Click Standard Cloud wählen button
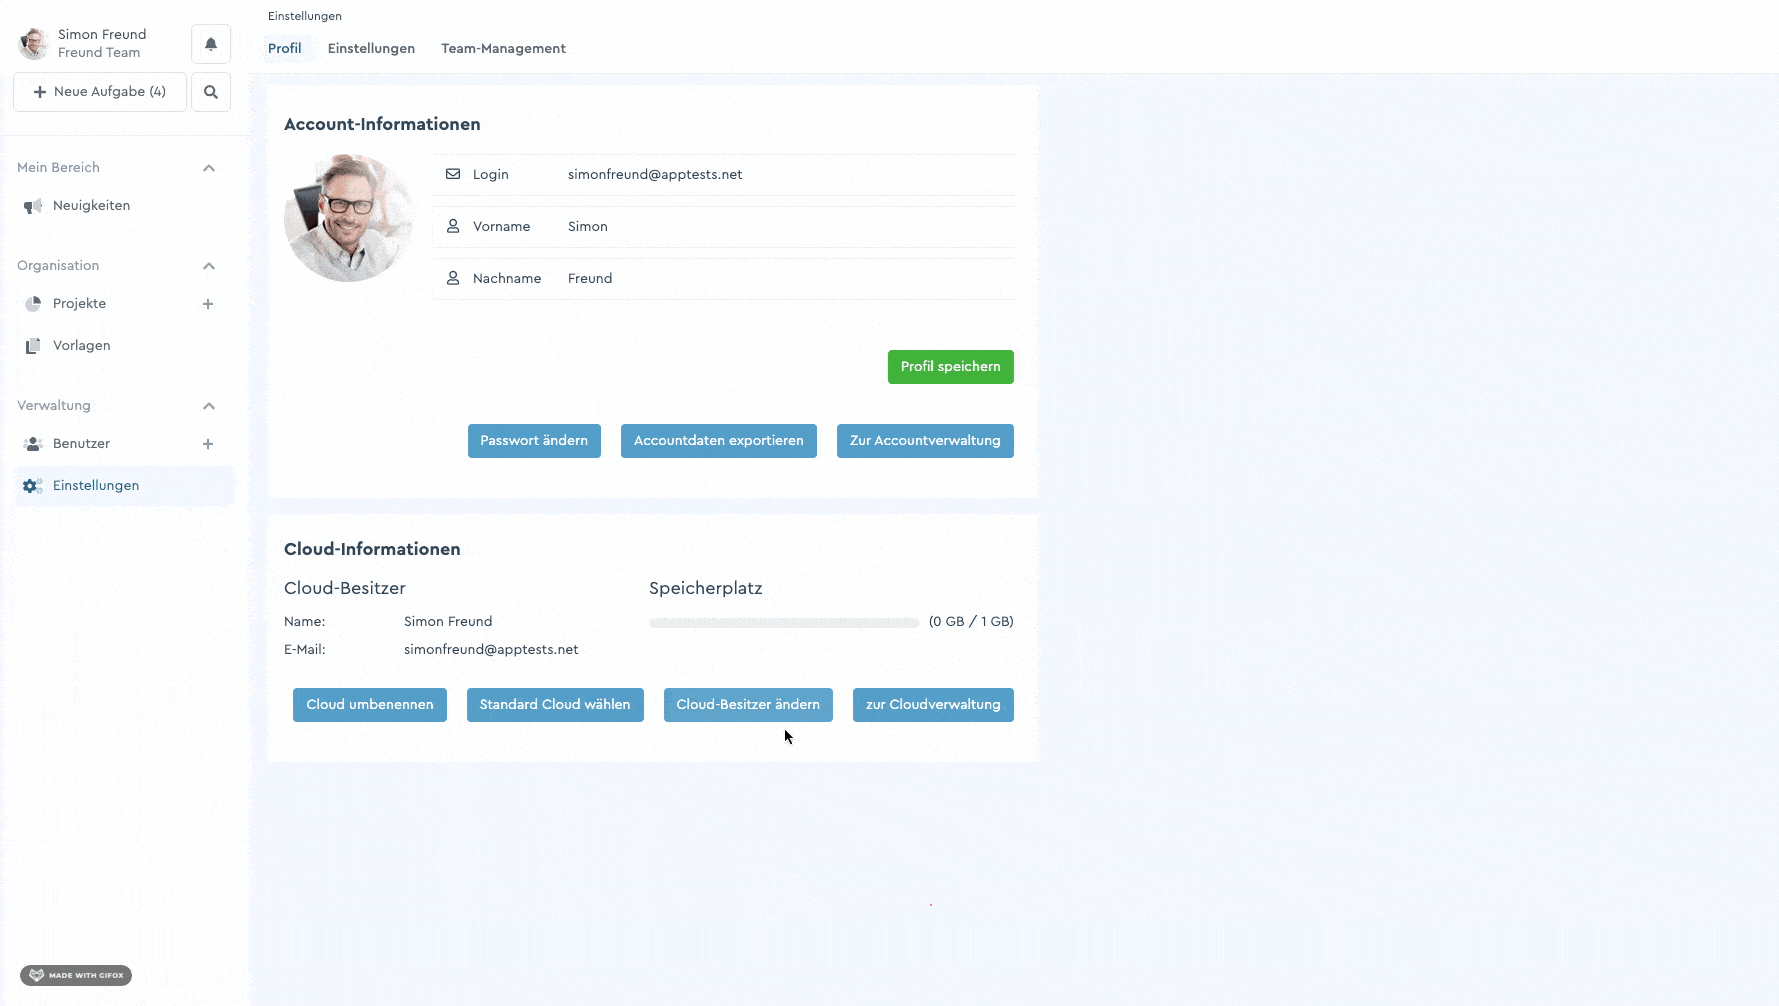The height and width of the screenshot is (1006, 1779). coord(555,705)
